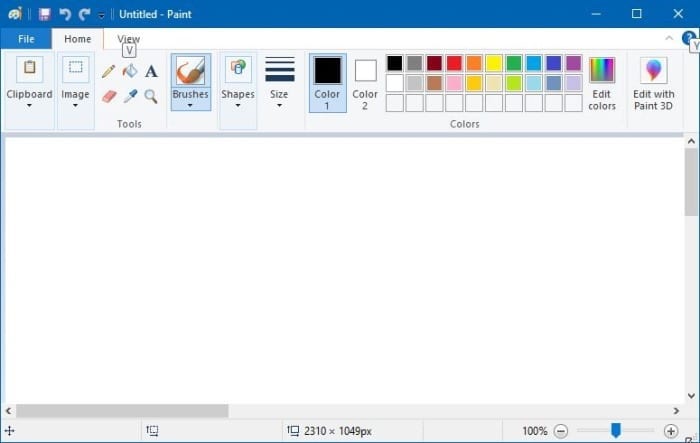700x443 pixels.
Task: Click the vertical scrollbar thumb
Action: [x=692, y=183]
